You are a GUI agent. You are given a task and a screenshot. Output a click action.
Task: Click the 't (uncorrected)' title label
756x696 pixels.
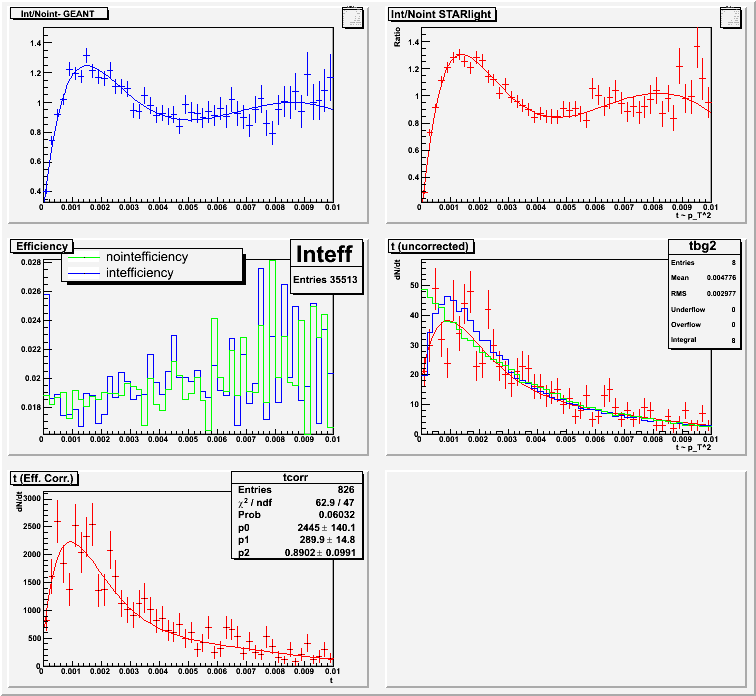[431, 246]
